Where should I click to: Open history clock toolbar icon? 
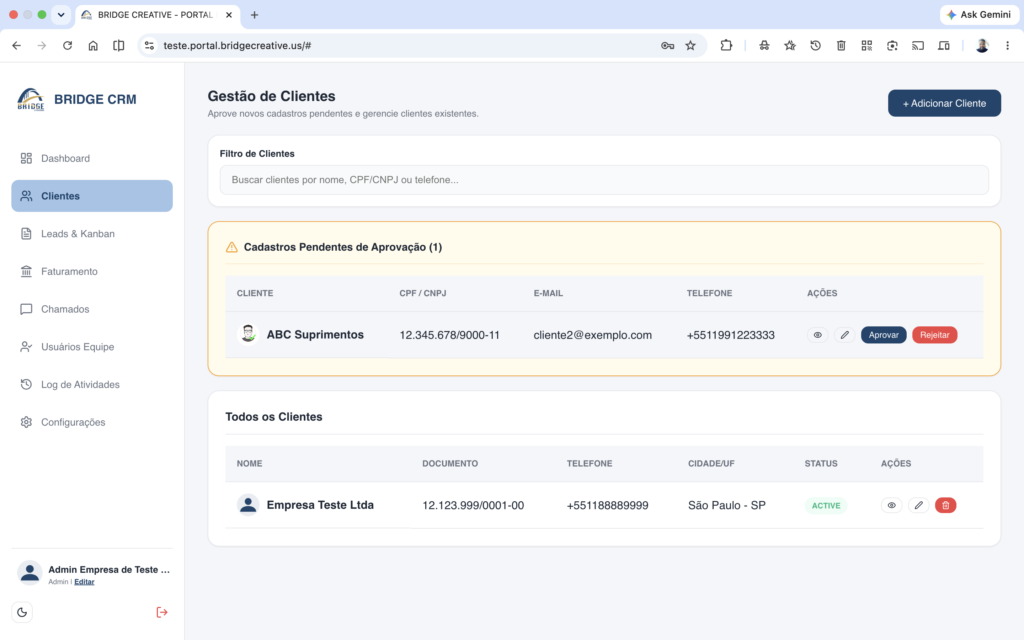tap(815, 46)
